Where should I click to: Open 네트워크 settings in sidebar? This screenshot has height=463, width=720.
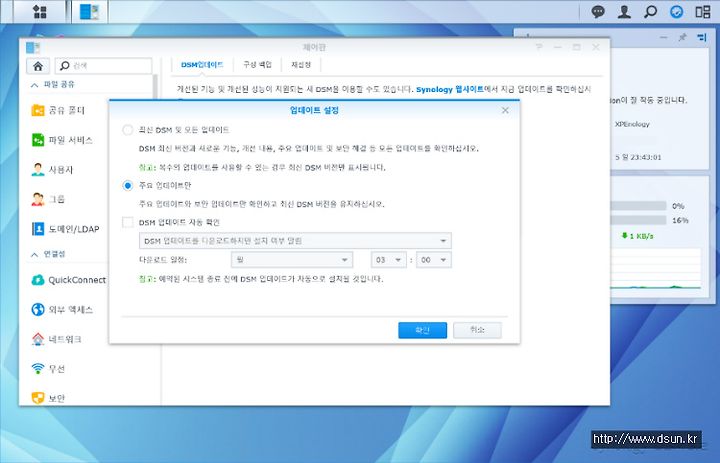click(x=56, y=339)
